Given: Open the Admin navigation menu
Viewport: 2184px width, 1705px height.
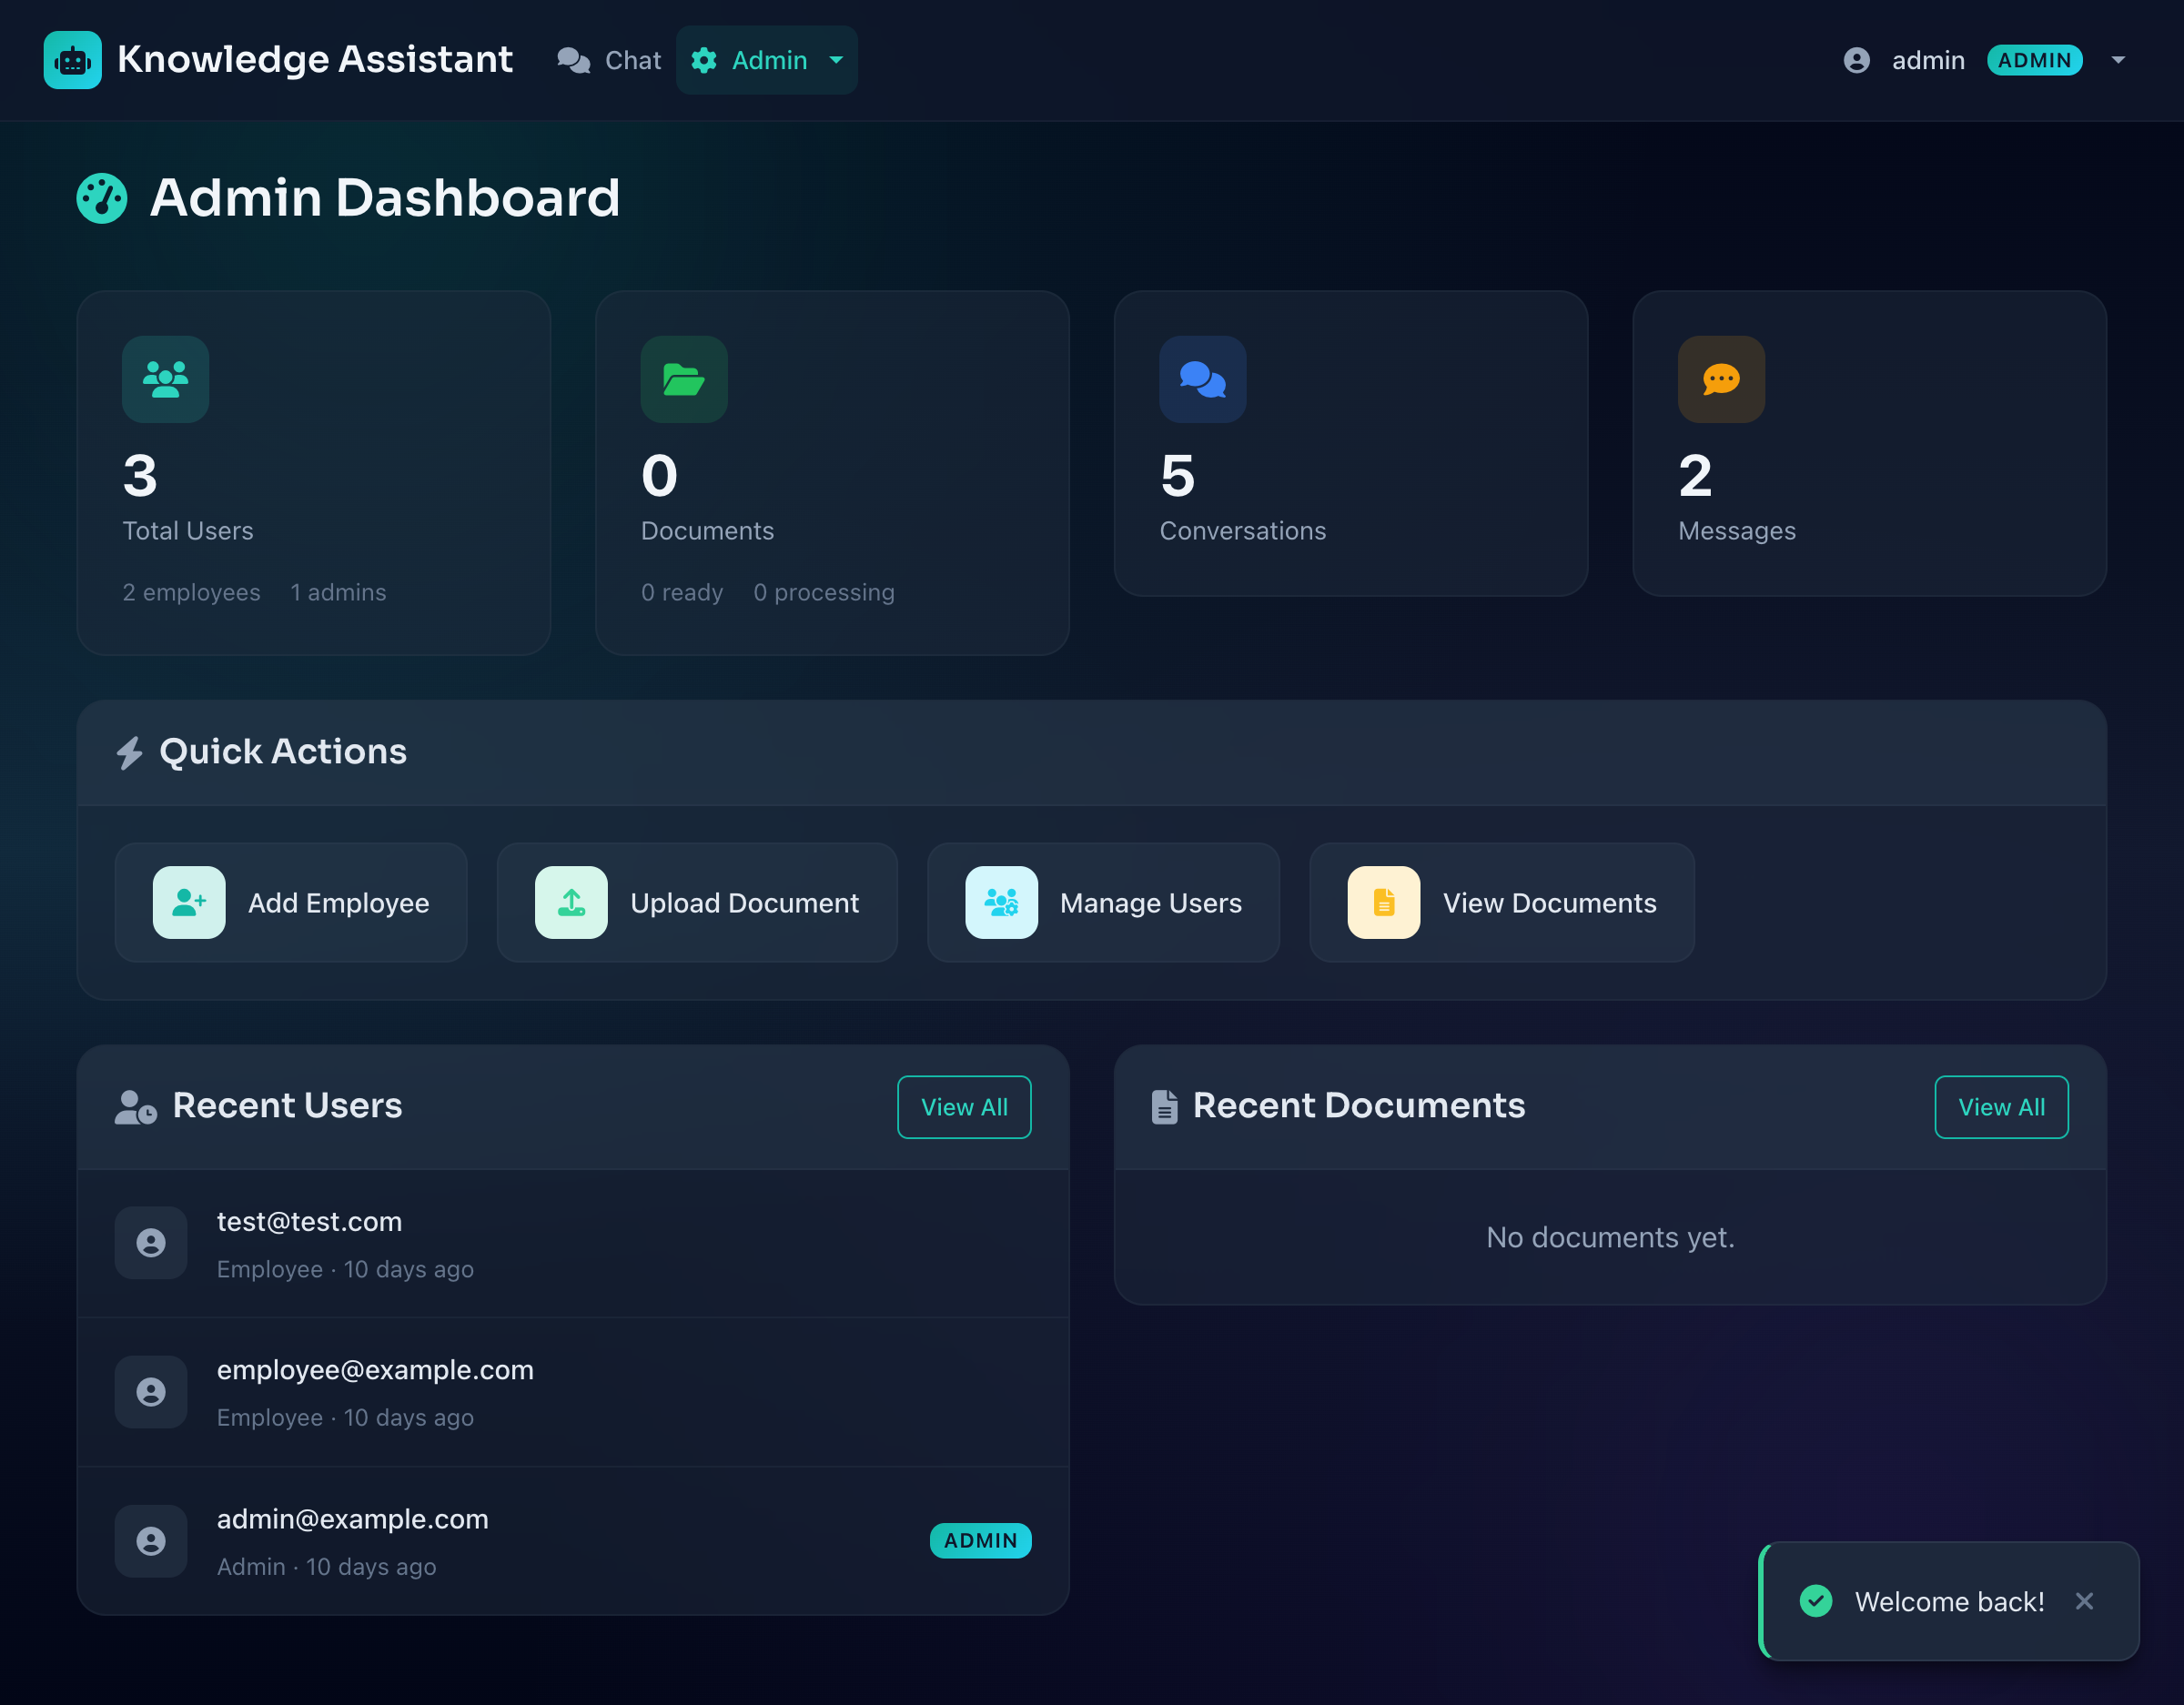Looking at the screenshot, I should (767, 60).
